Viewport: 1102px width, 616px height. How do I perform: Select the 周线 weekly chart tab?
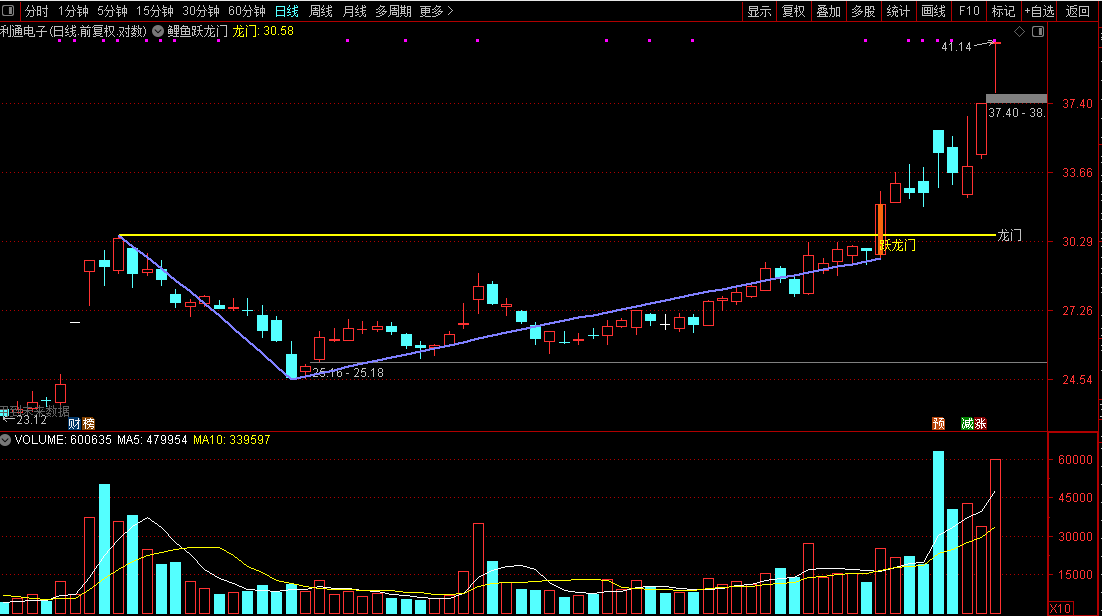(x=320, y=11)
